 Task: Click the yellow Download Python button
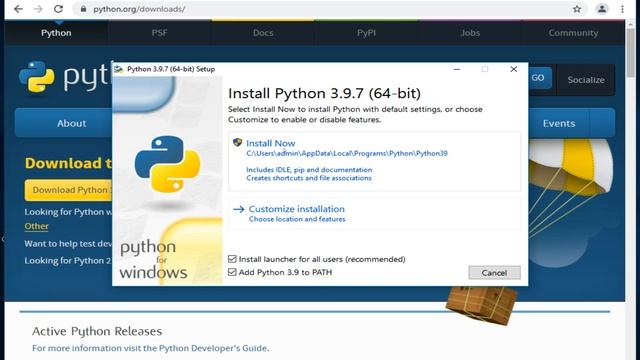click(69, 190)
